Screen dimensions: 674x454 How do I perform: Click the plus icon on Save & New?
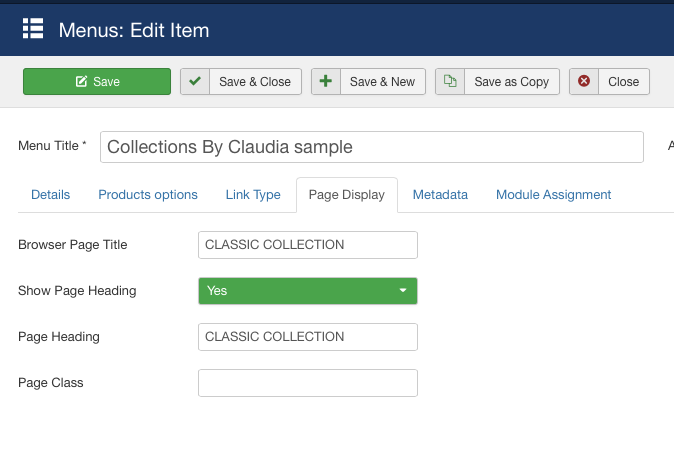pyautogui.click(x=326, y=82)
